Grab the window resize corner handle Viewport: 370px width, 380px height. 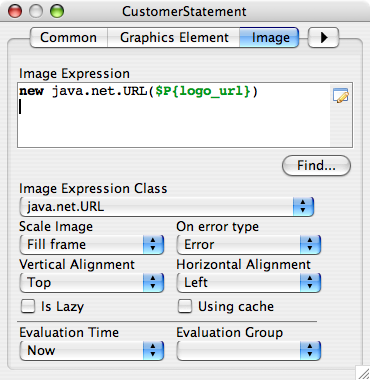(x=363, y=373)
